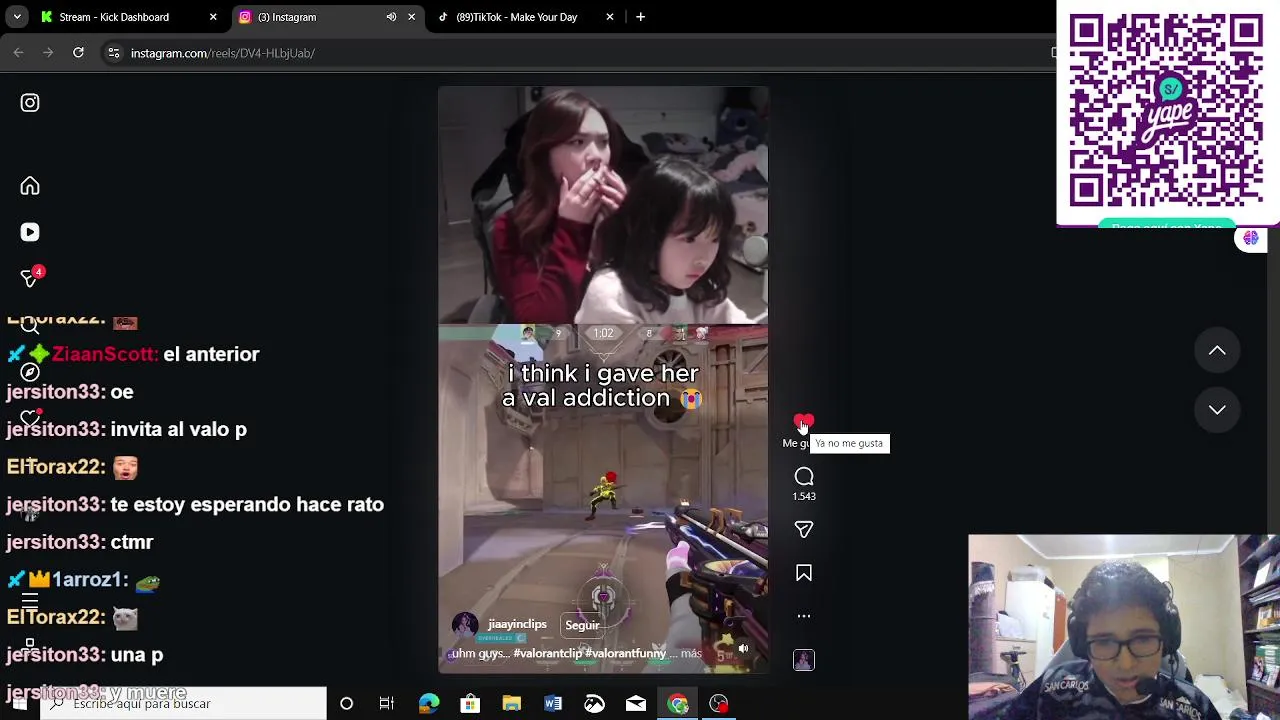Follow jiaayinclips with Seguir button
Image resolution: width=1280 pixels, height=720 pixels.
click(x=582, y=625)
